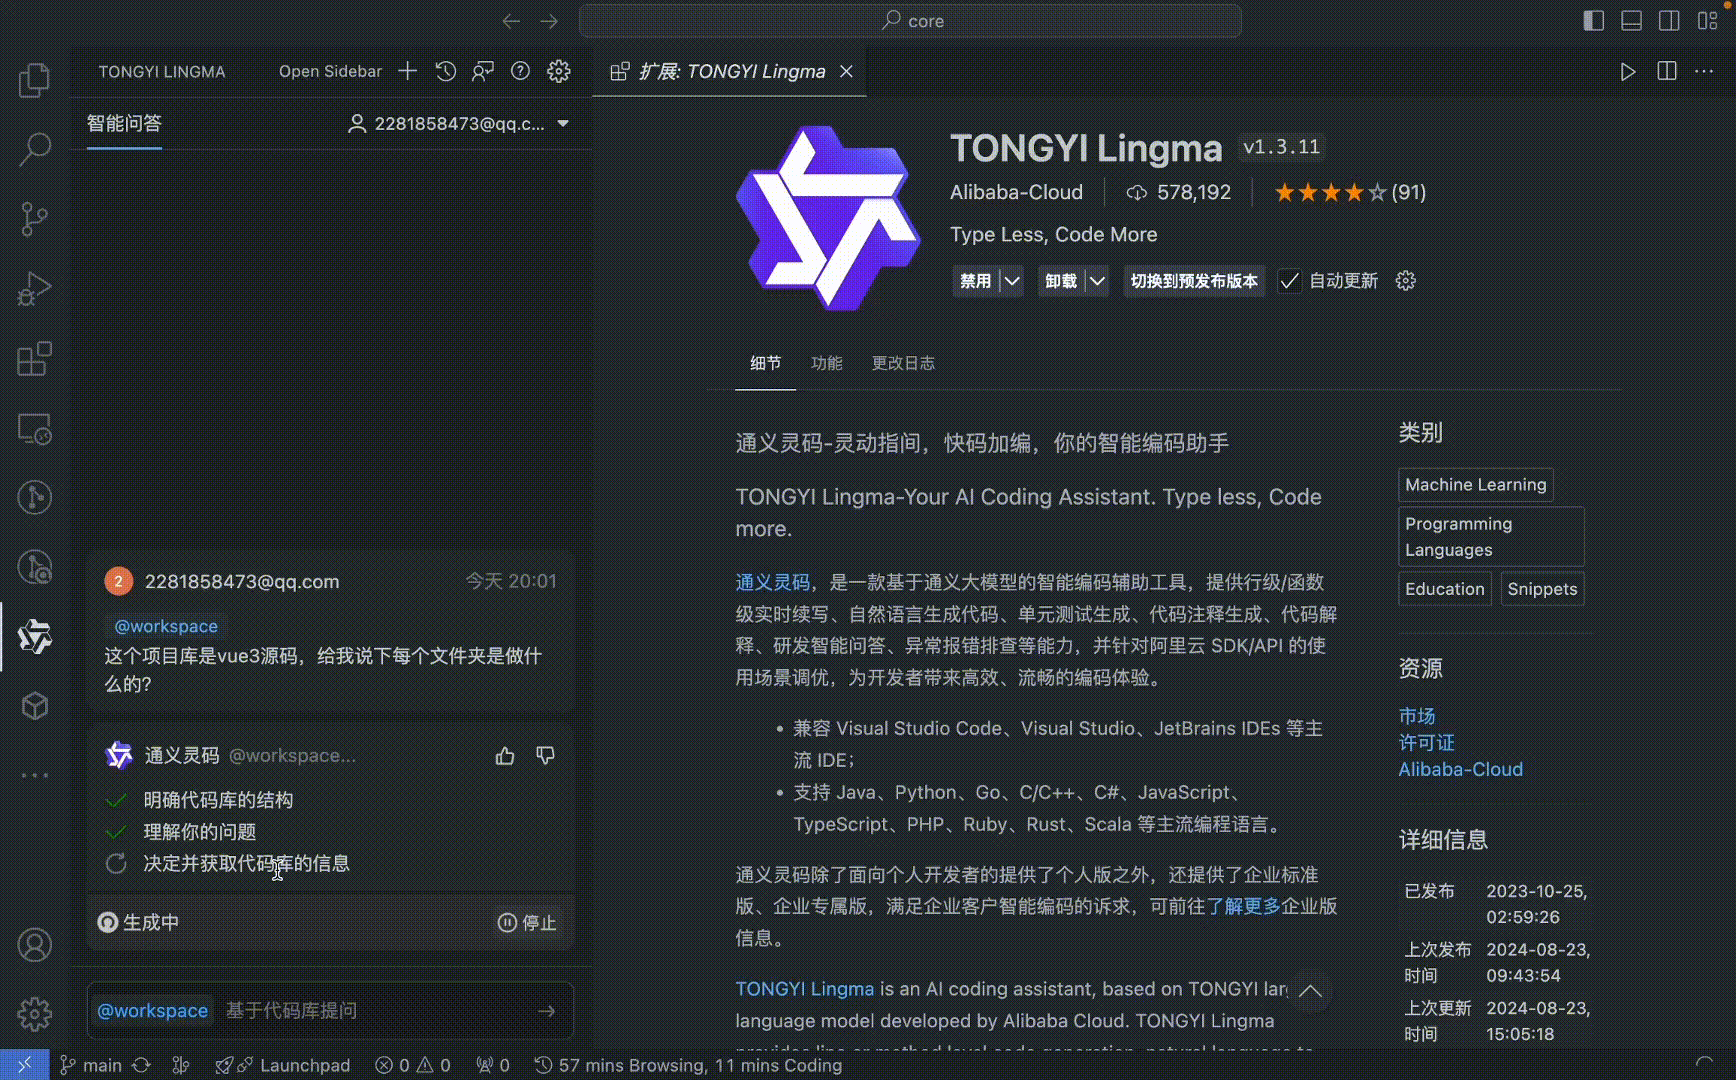Switch to the 更改日志 tab
The image size is (1736, 1080).
click(903, 363)
